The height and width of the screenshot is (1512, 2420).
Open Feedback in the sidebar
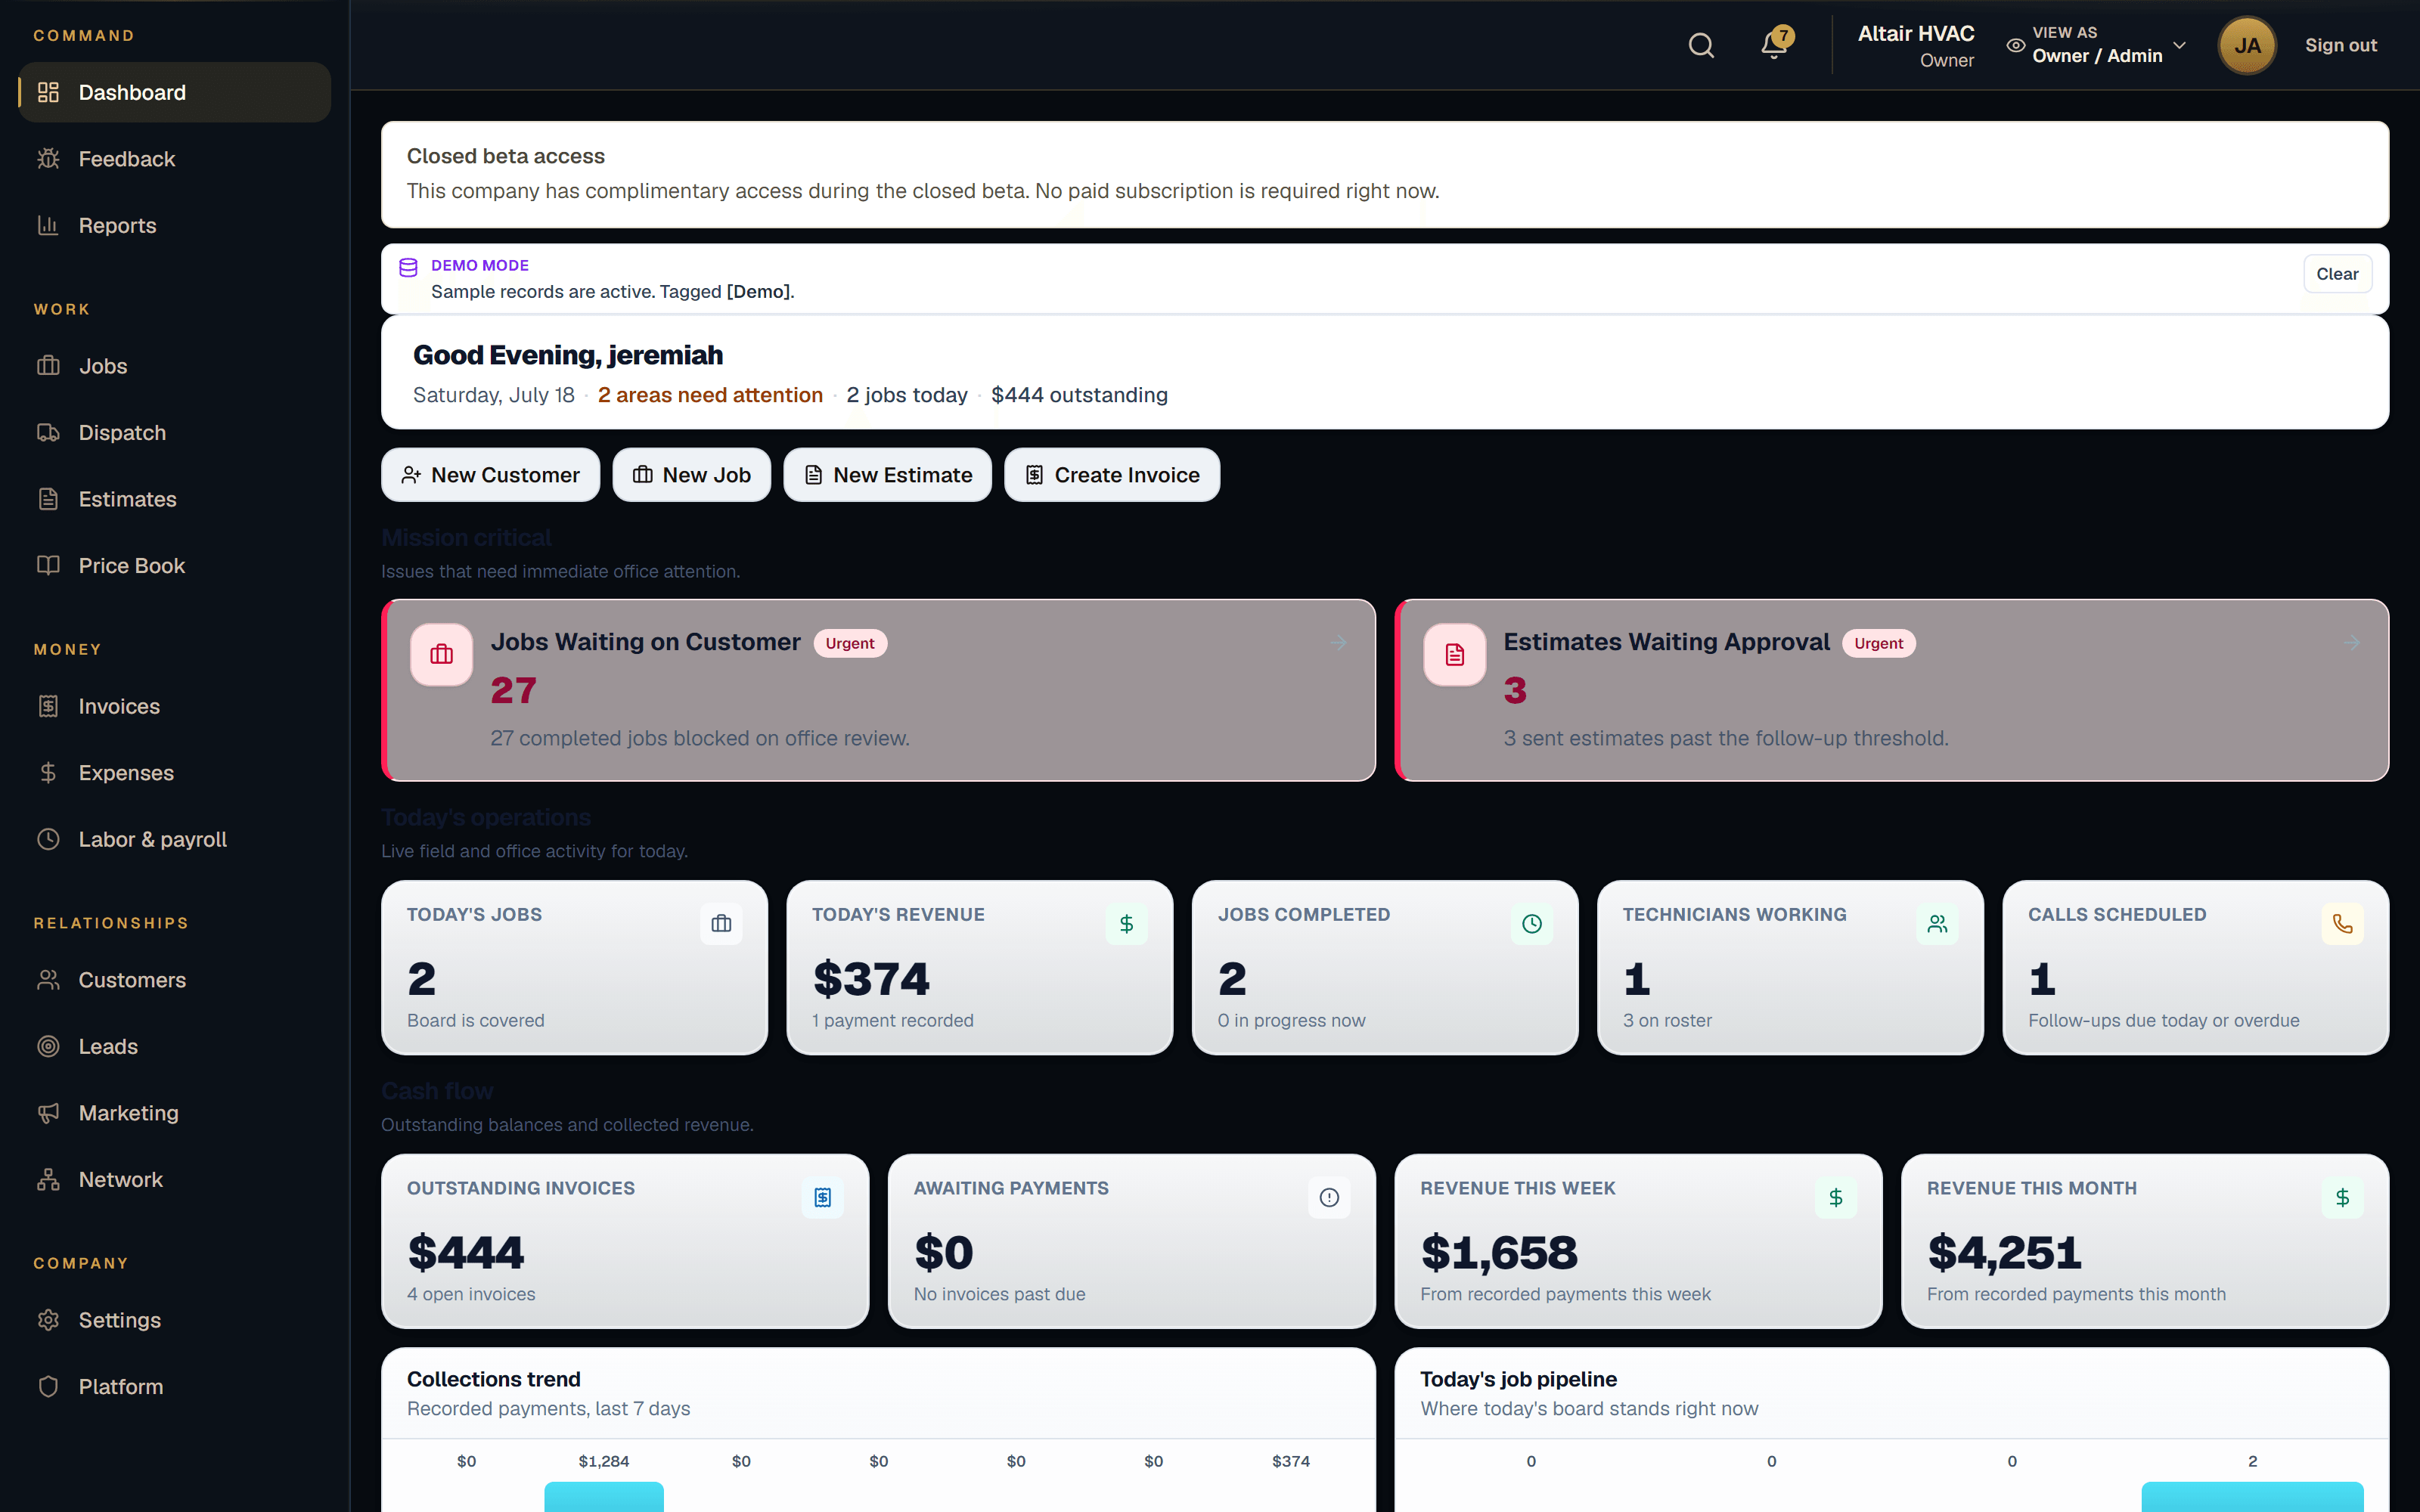[x=175, y=159]
